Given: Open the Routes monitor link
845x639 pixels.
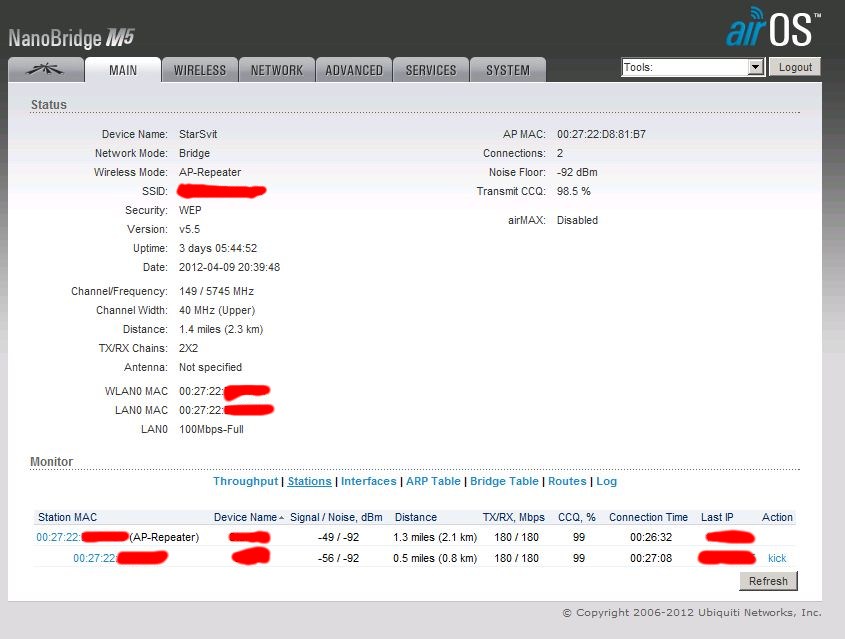Looking at the screenshot, I should pos(567,481).
